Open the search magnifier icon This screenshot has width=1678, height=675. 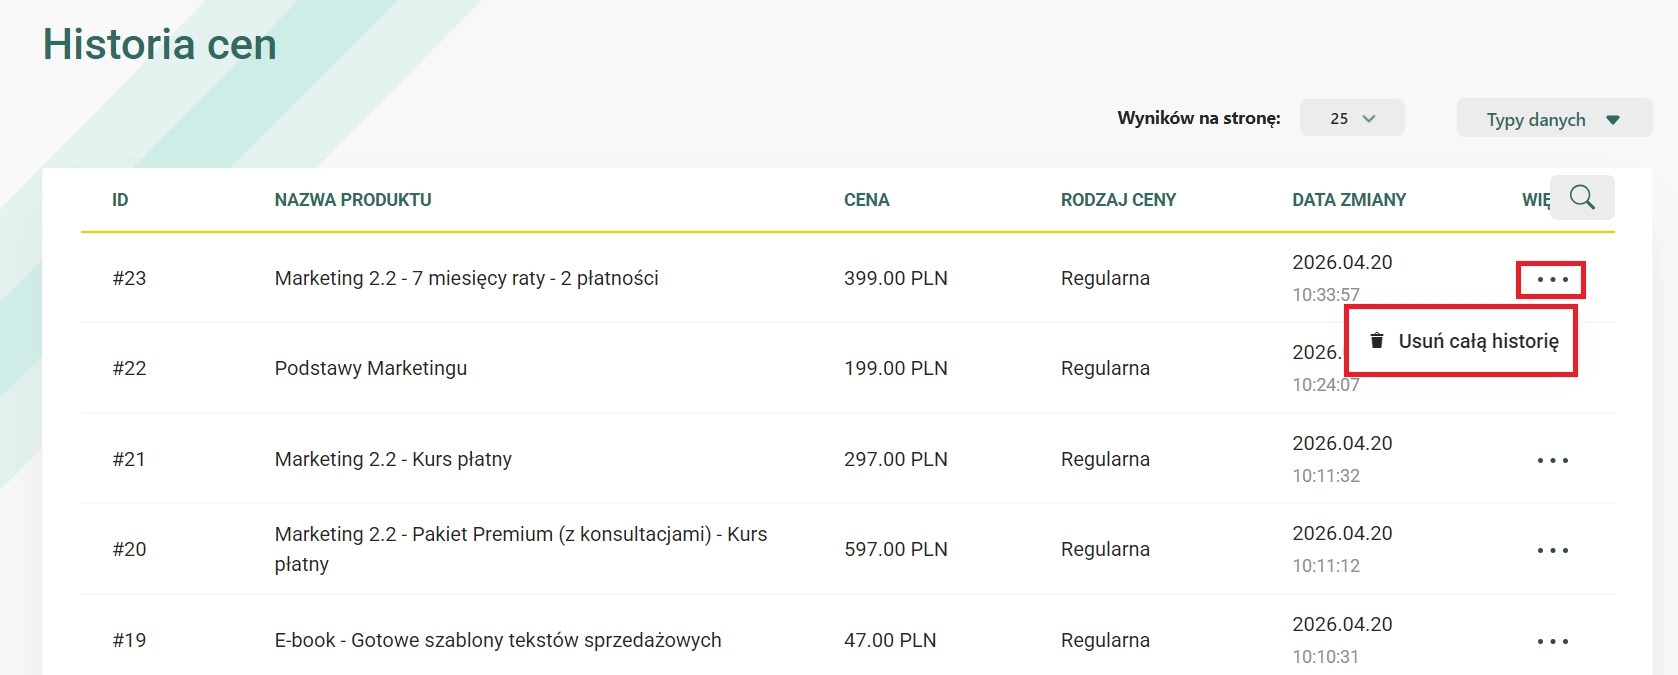[1582, 197]
